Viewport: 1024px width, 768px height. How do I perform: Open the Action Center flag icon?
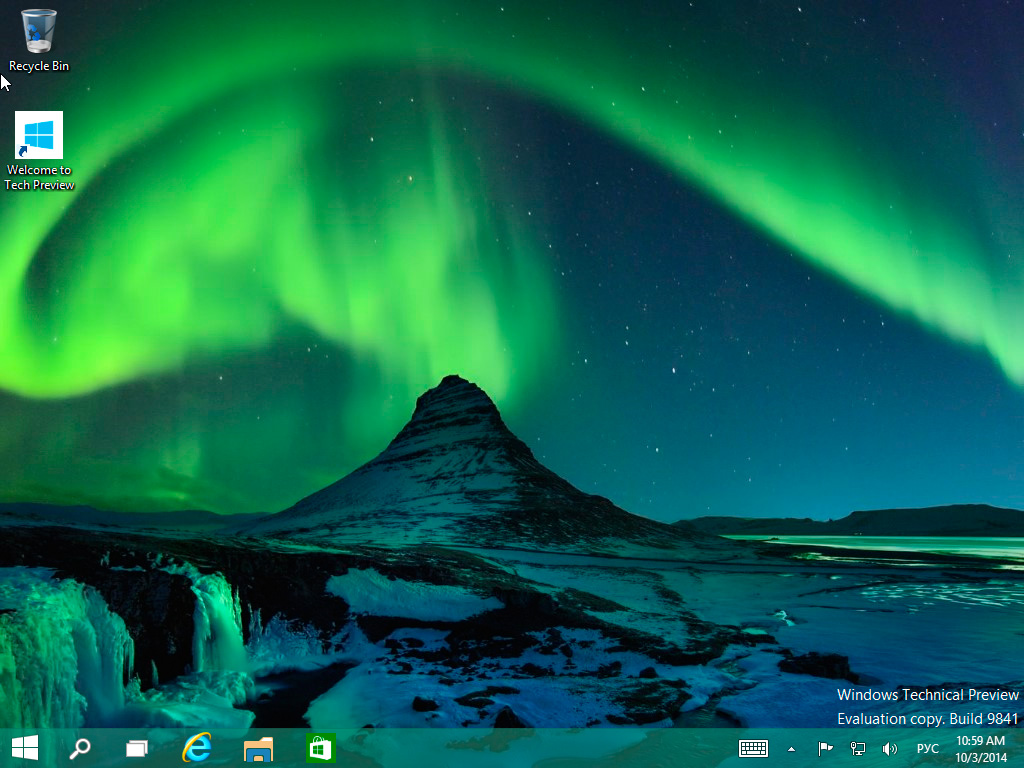[x=825, y=748]
